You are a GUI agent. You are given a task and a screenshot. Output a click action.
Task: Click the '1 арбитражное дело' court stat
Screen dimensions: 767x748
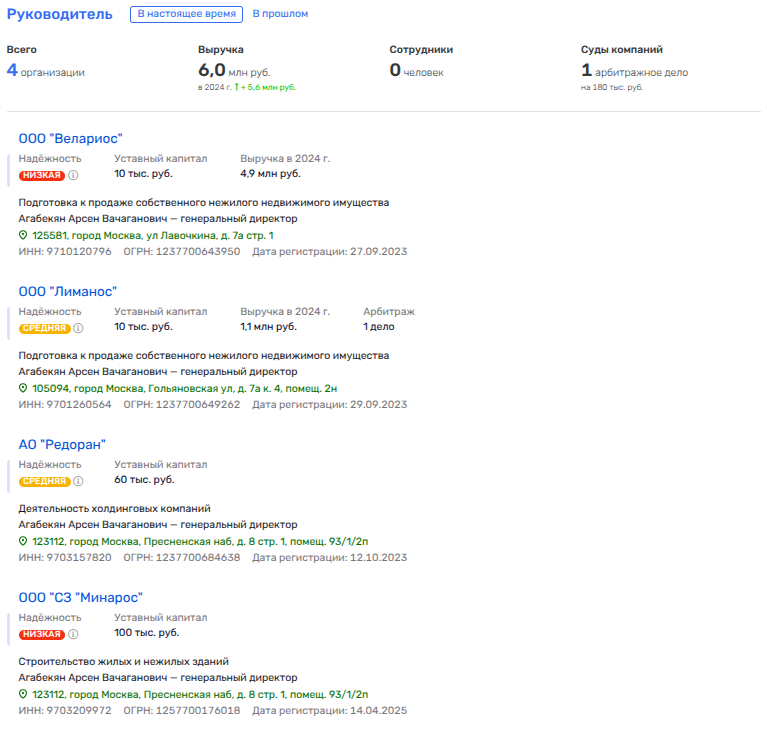point(635,71)
